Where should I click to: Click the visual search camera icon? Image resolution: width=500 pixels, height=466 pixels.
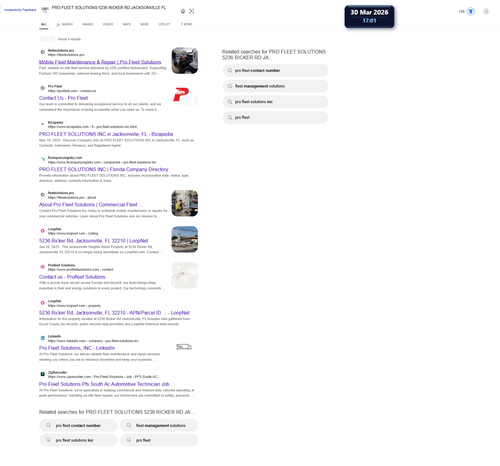point(192,11)
